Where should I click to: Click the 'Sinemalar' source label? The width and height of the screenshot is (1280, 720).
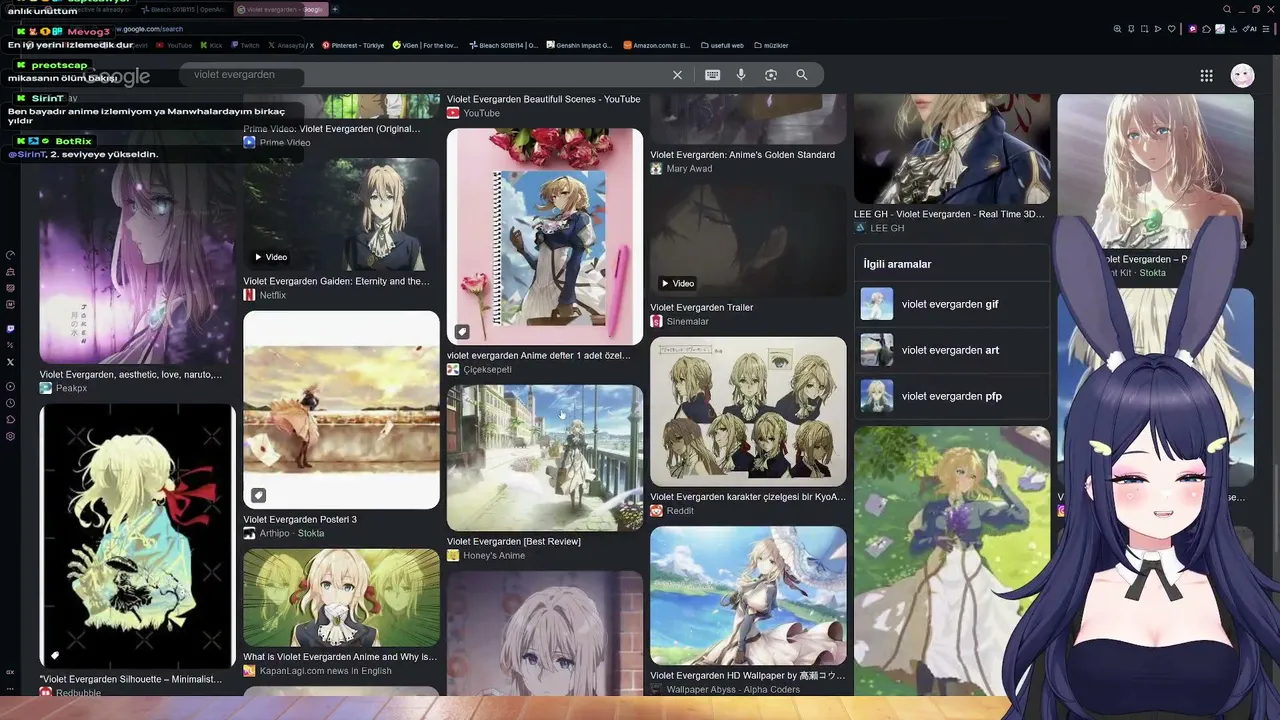click(688, 321)
